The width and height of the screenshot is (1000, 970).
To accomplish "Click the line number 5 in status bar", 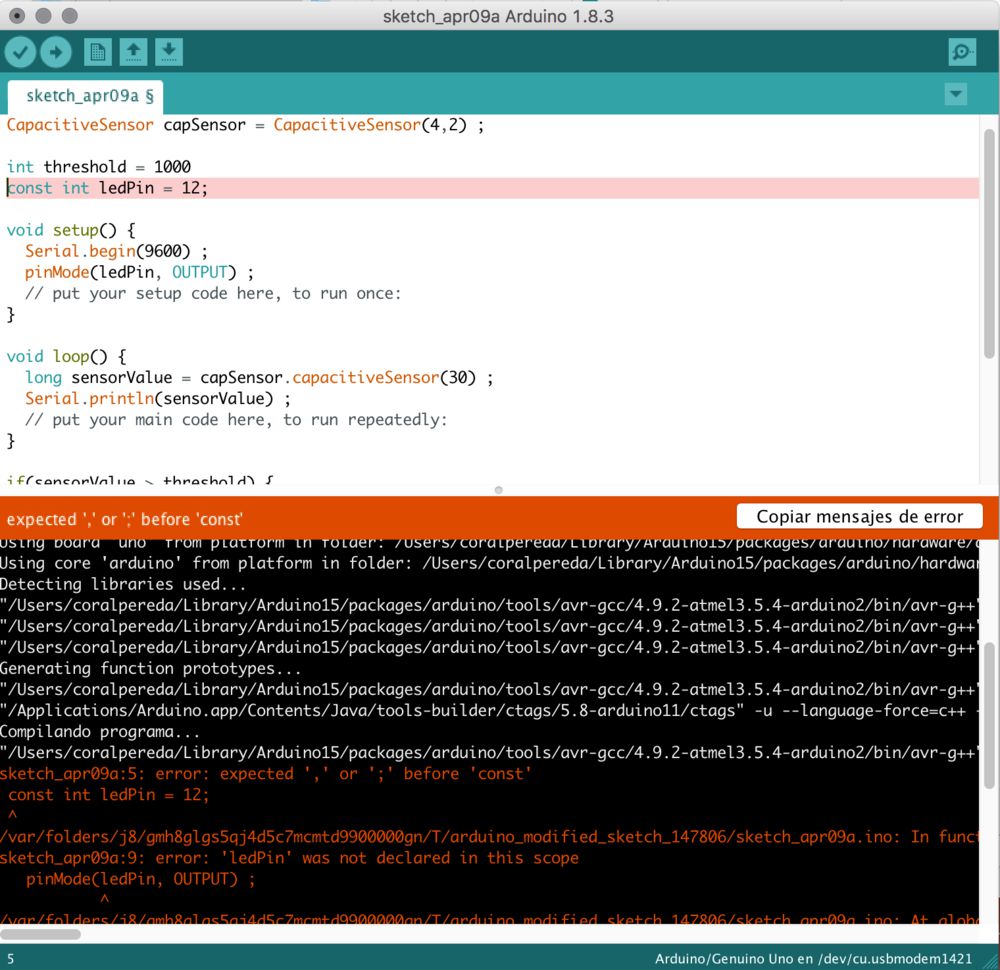I will [x=10, y=959].
